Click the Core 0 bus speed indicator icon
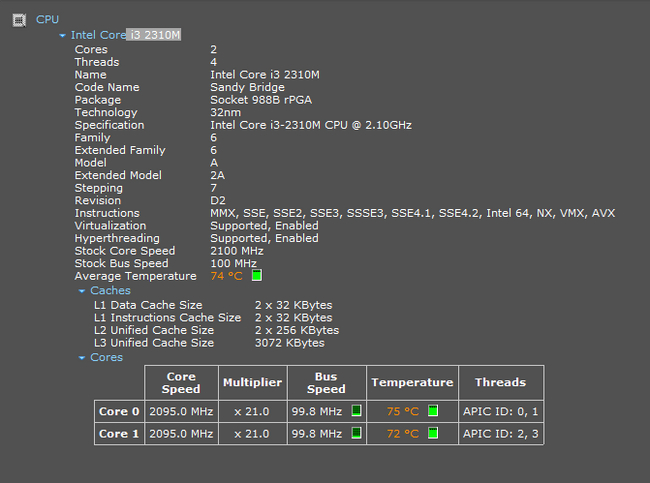 pyautogui.click(x=357, y=410)
